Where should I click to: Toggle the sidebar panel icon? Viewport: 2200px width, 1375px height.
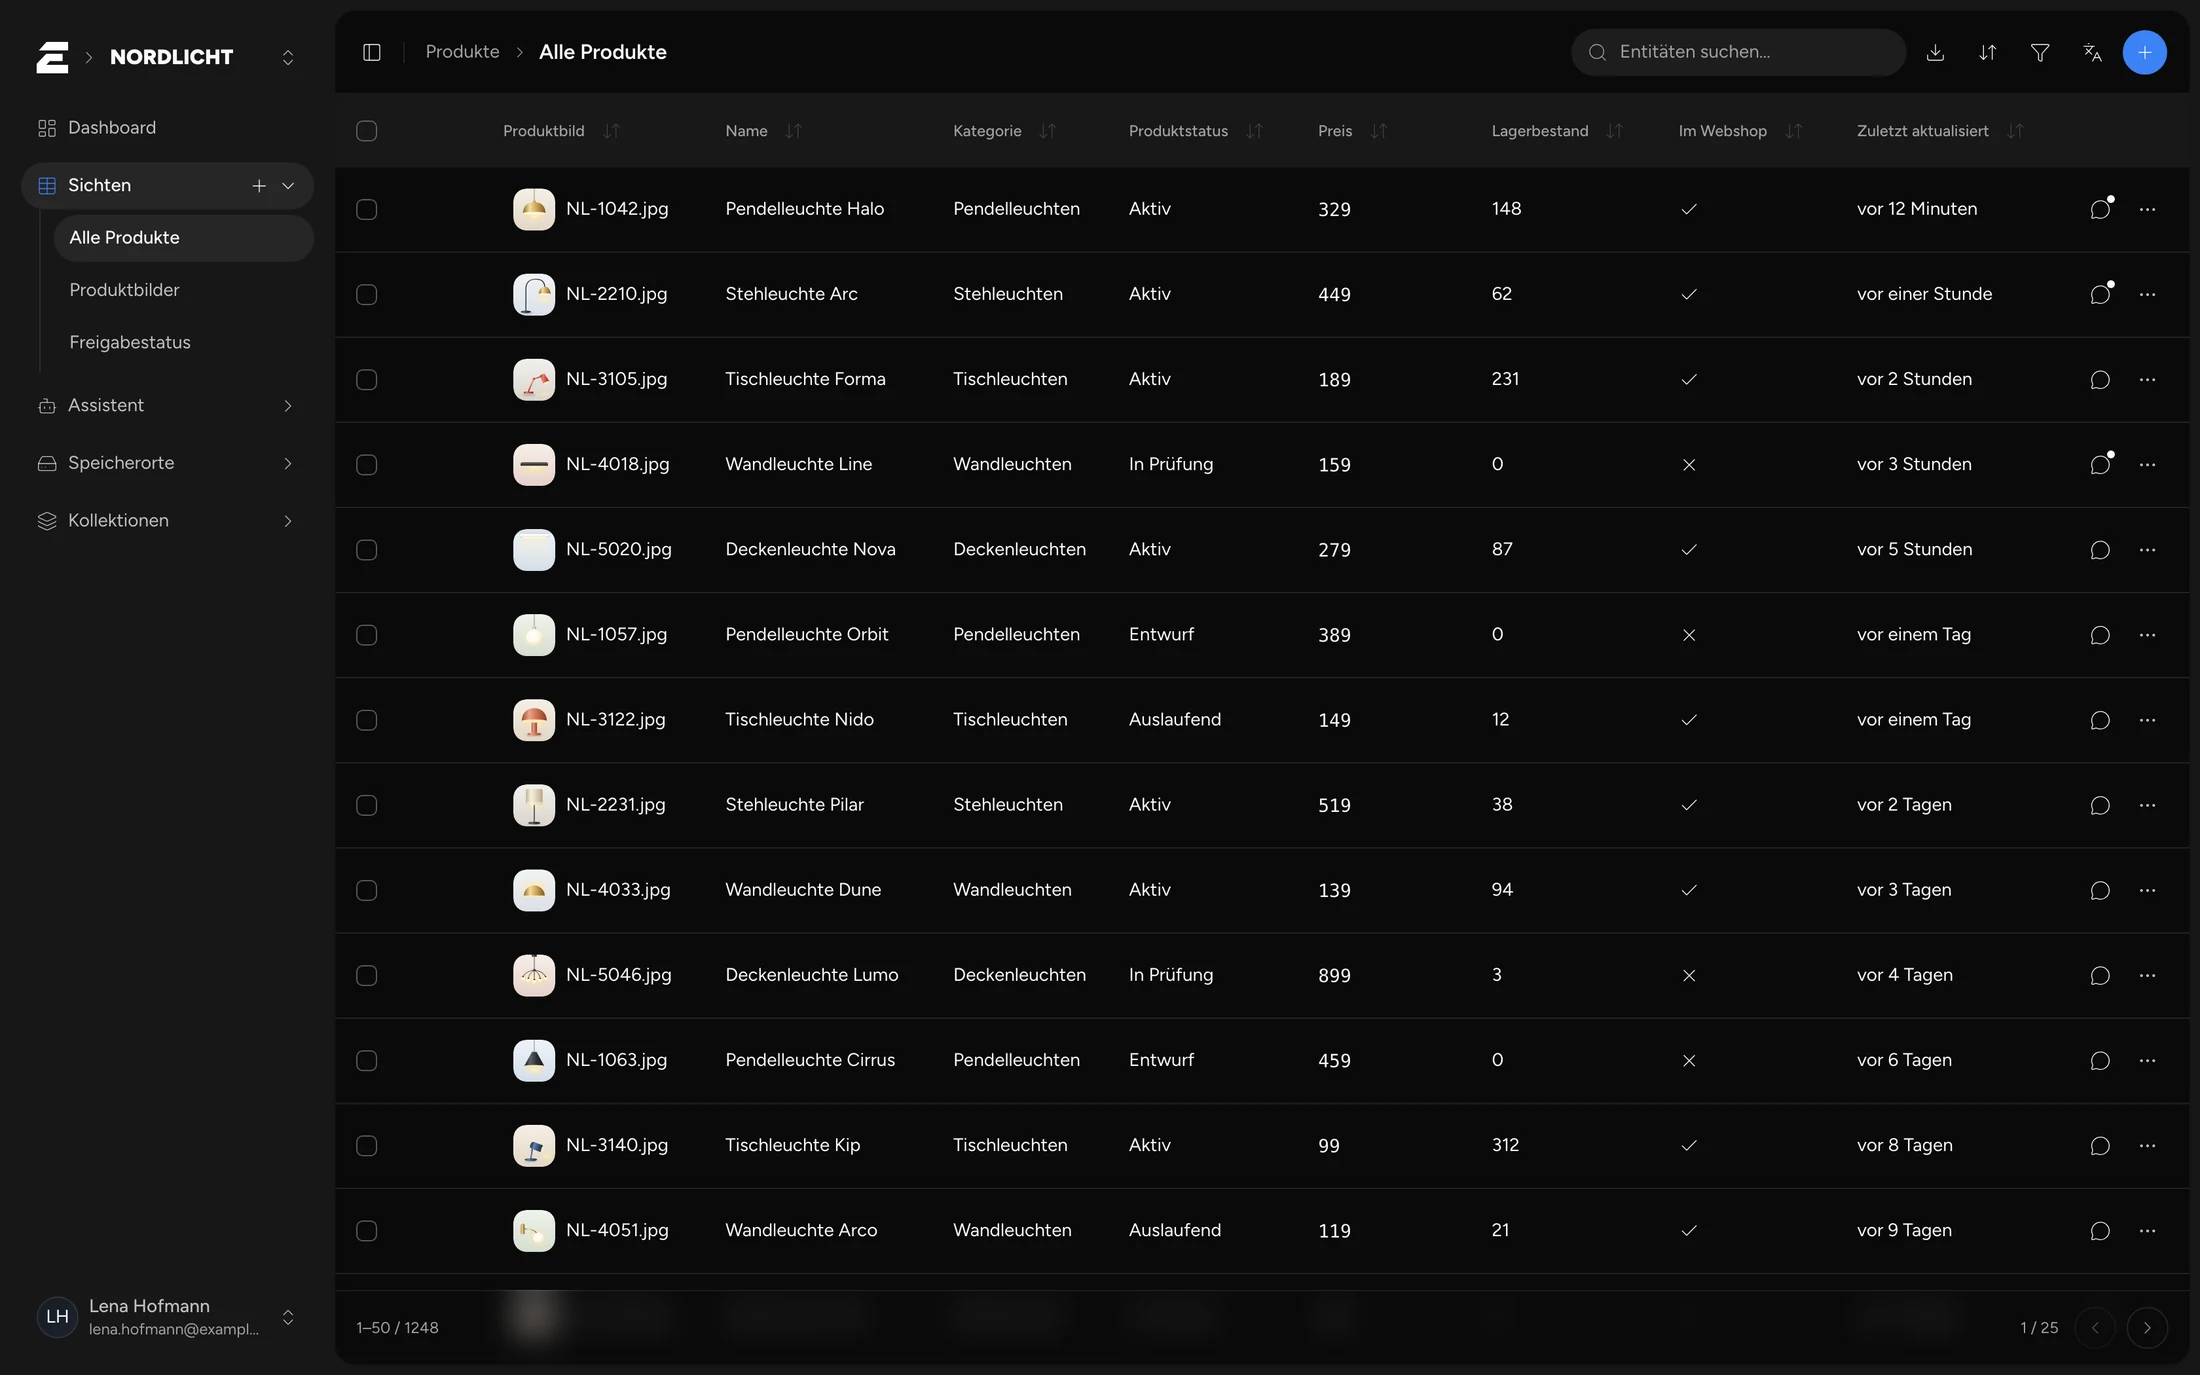tap(372, 52)
